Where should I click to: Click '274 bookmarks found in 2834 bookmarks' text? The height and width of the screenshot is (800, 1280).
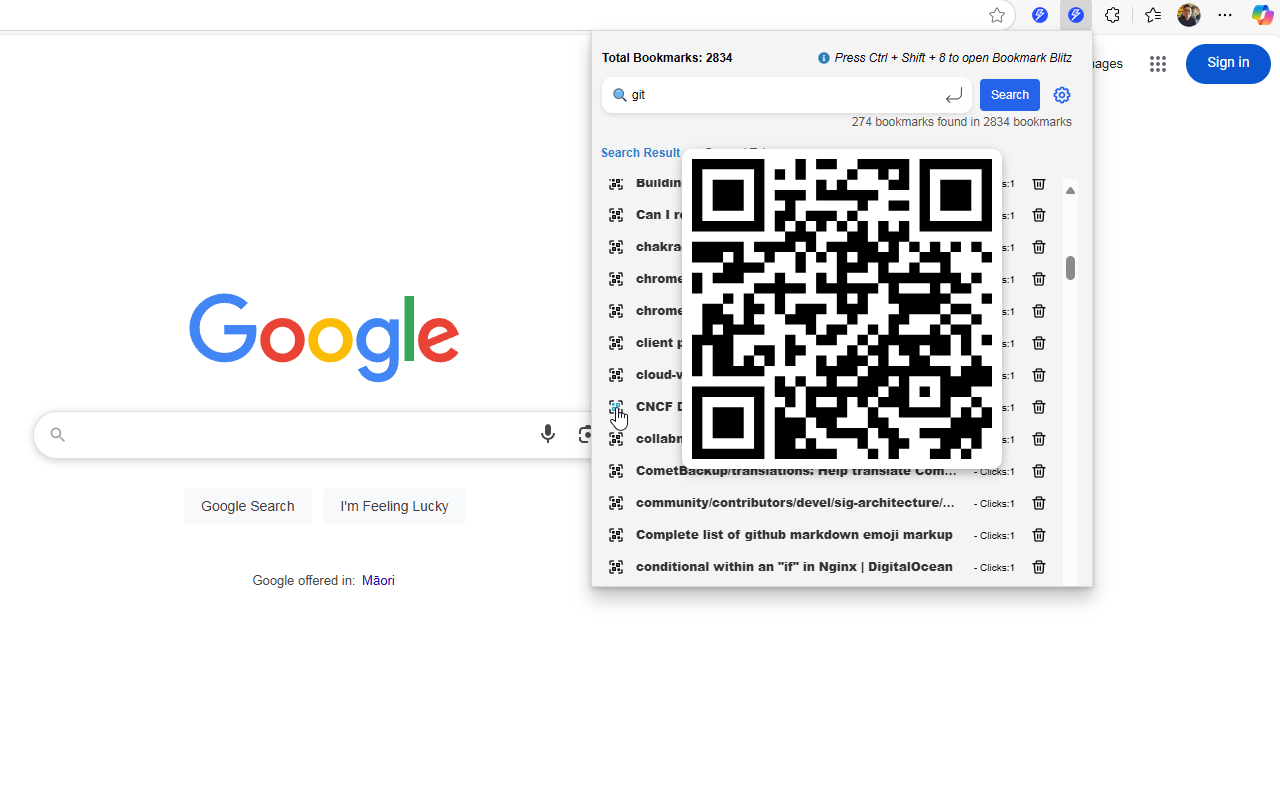tap(962, 122)
